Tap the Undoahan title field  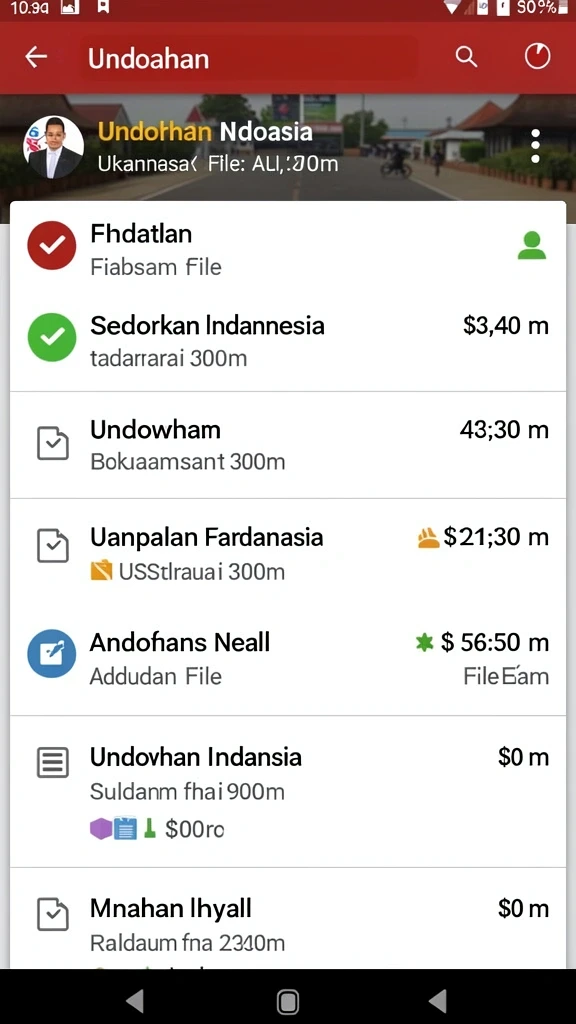251,59
